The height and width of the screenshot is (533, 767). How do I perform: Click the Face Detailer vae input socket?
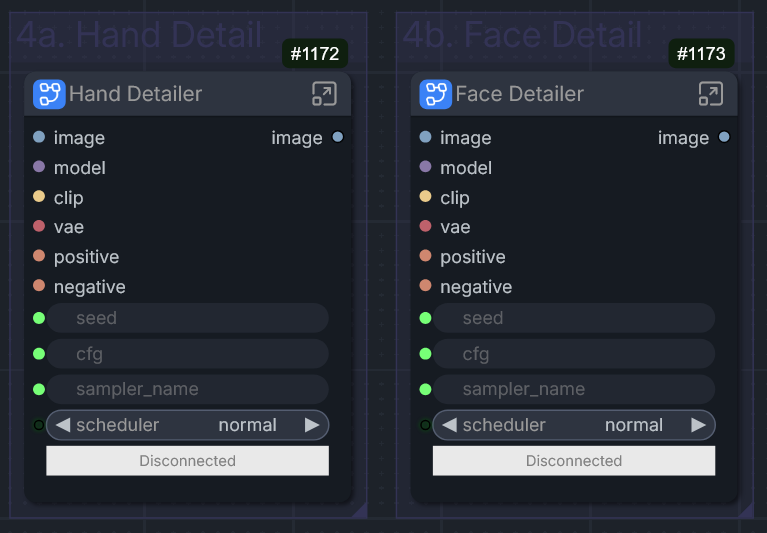(x=426, y=226)
